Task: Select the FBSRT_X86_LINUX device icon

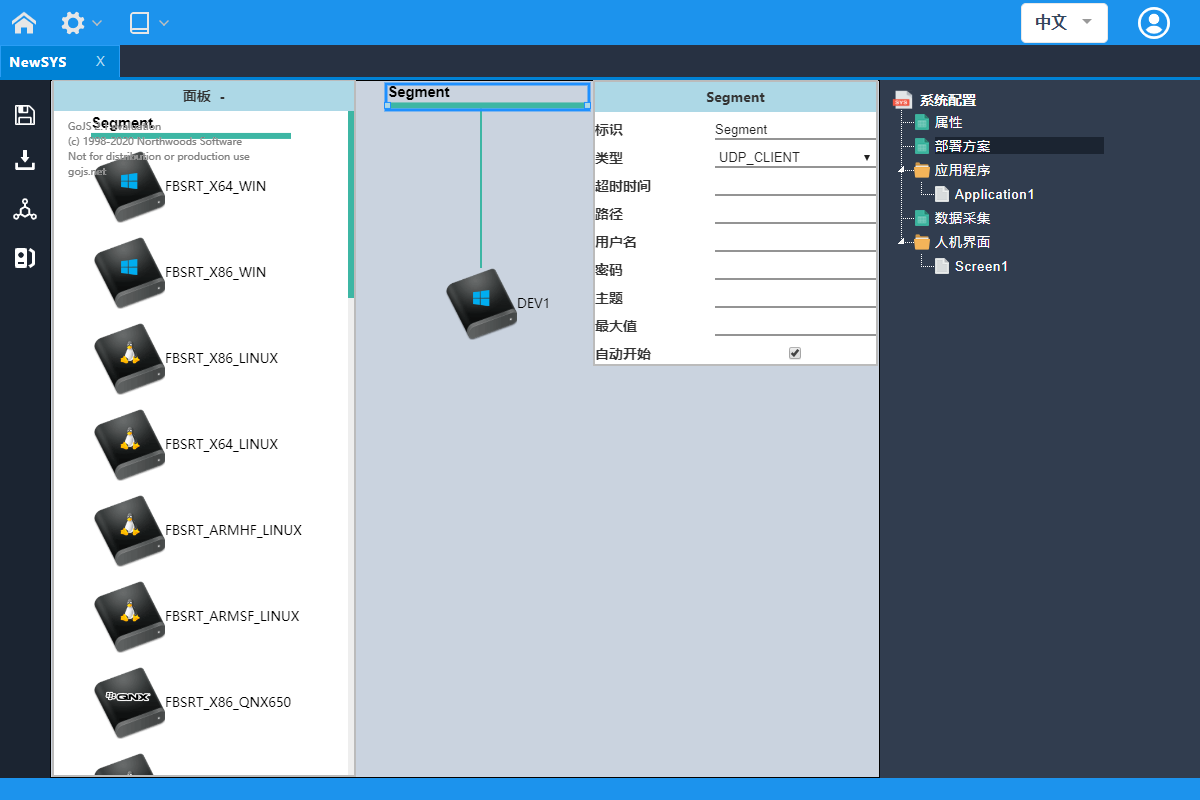Action: (129, 359)
